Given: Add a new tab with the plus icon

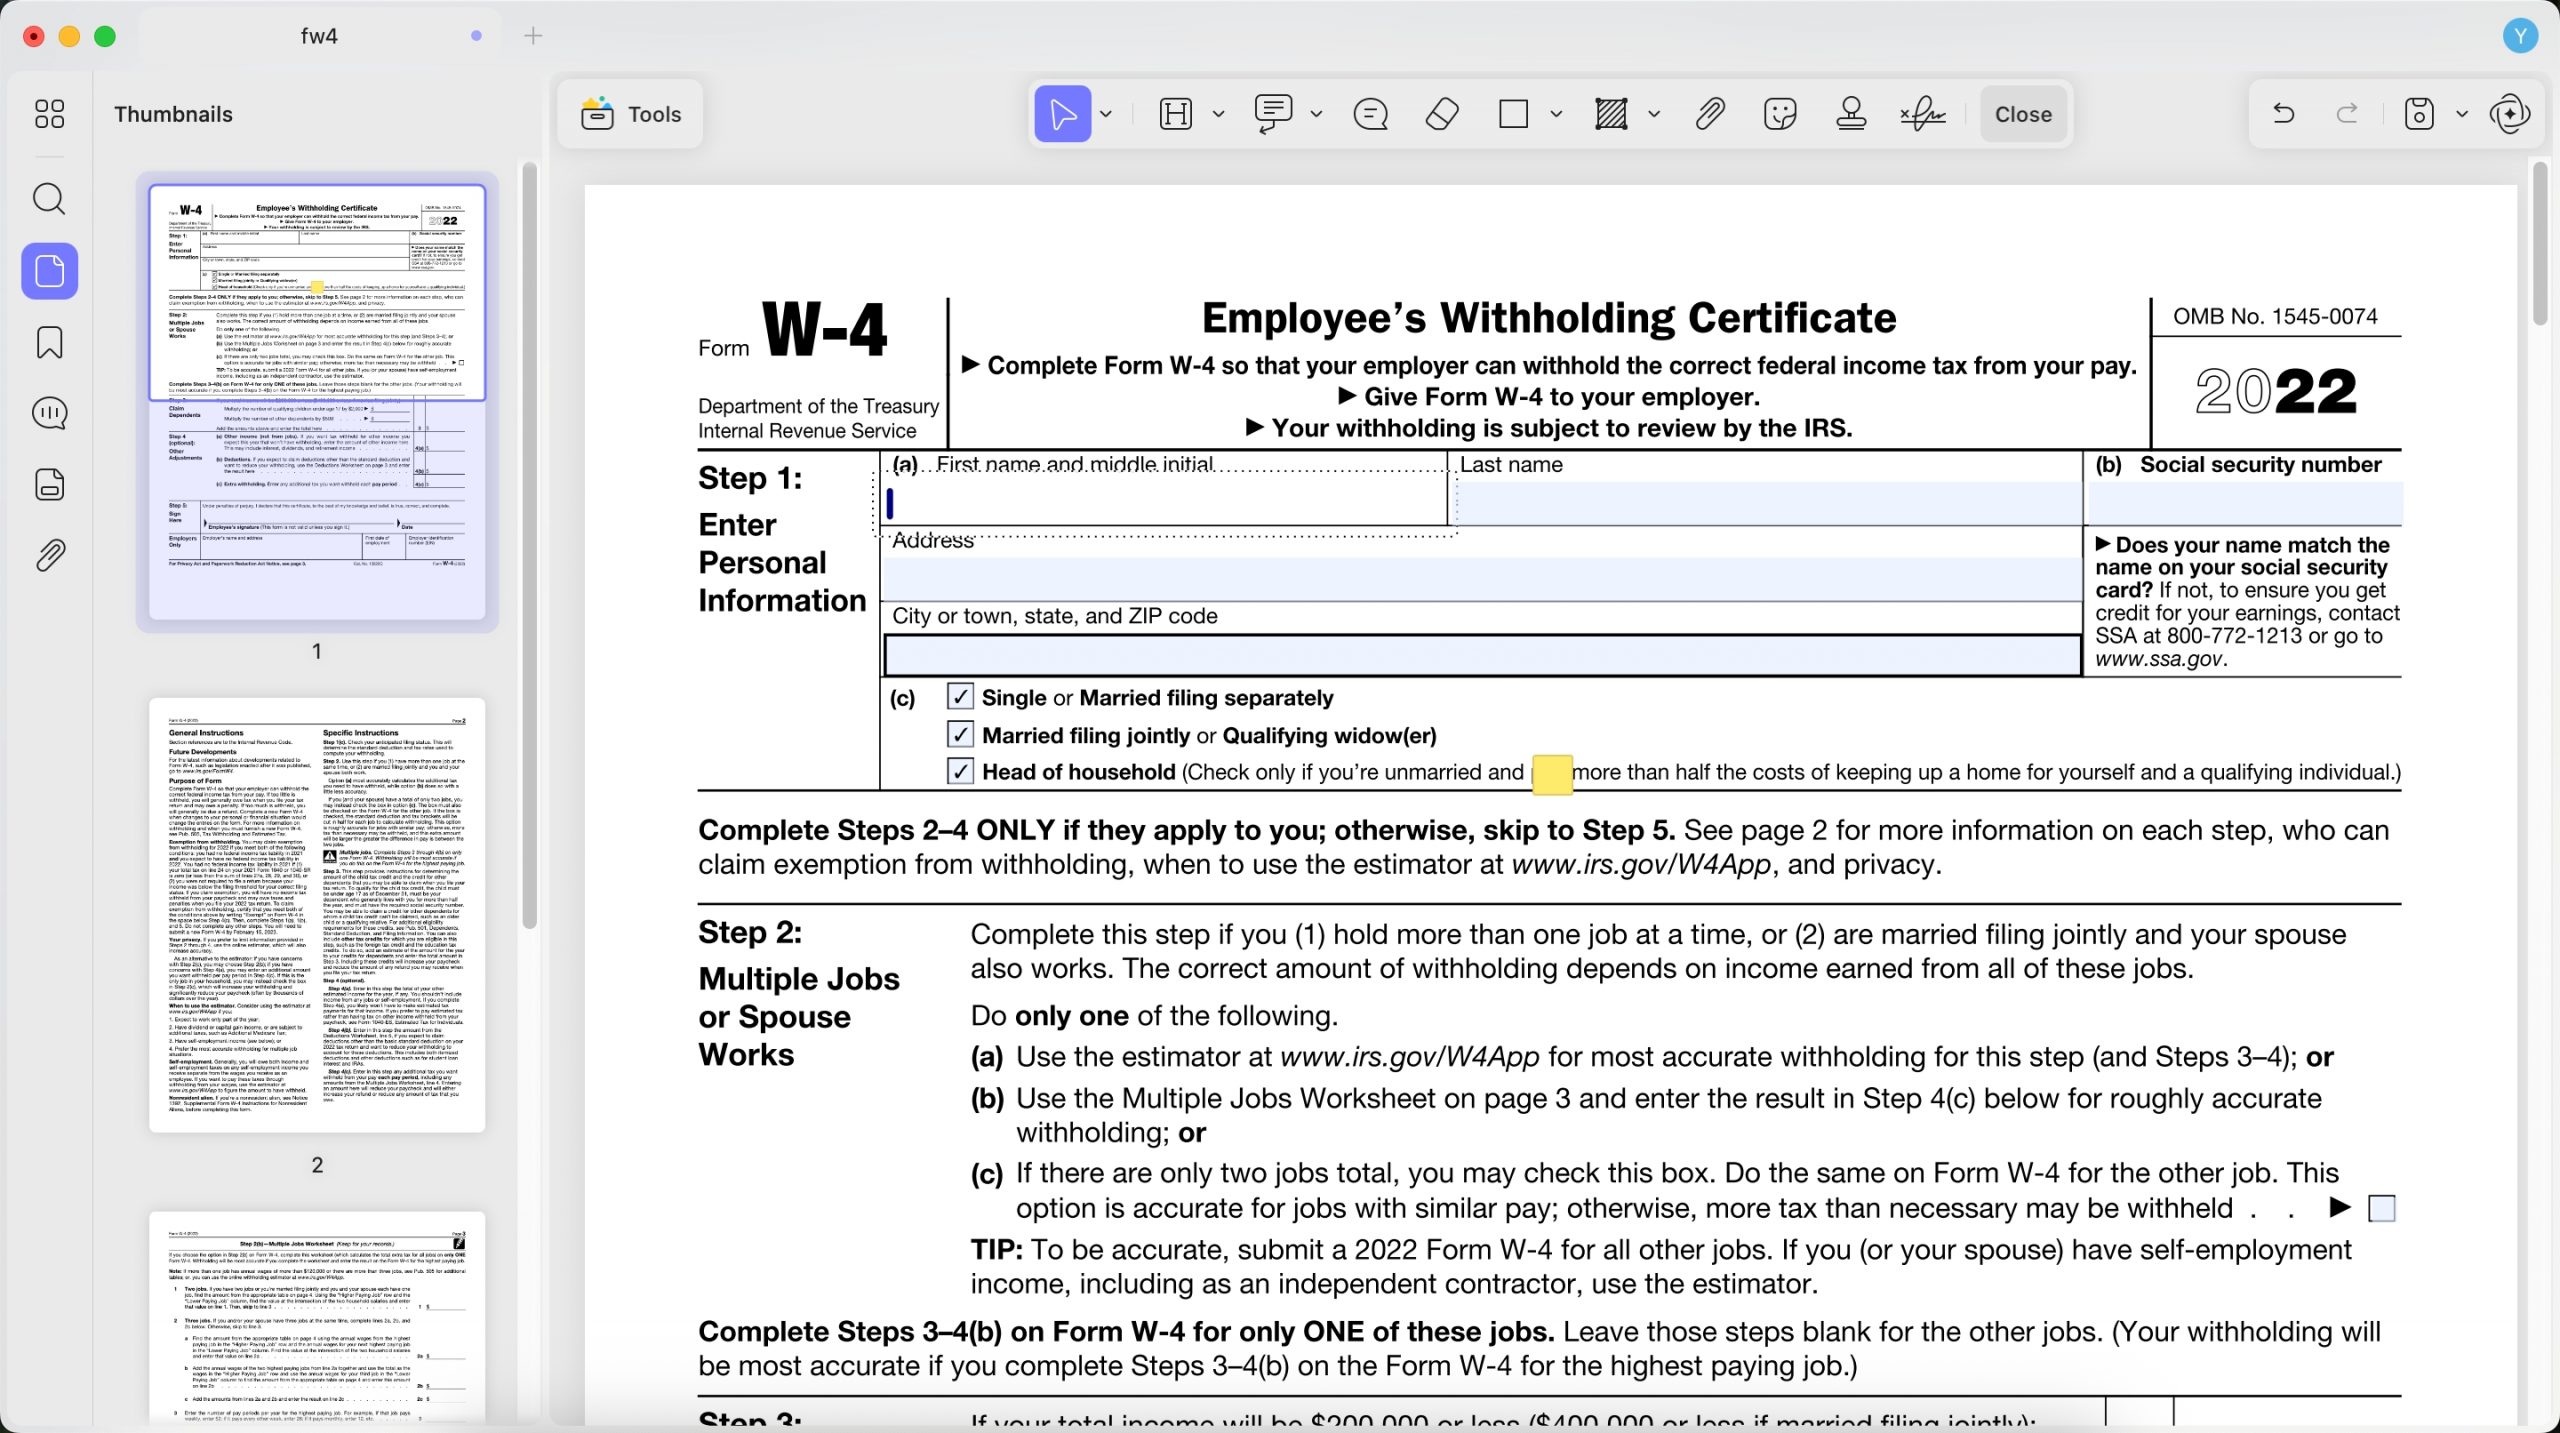Looking at the screenshot, I should pos(533,36).
